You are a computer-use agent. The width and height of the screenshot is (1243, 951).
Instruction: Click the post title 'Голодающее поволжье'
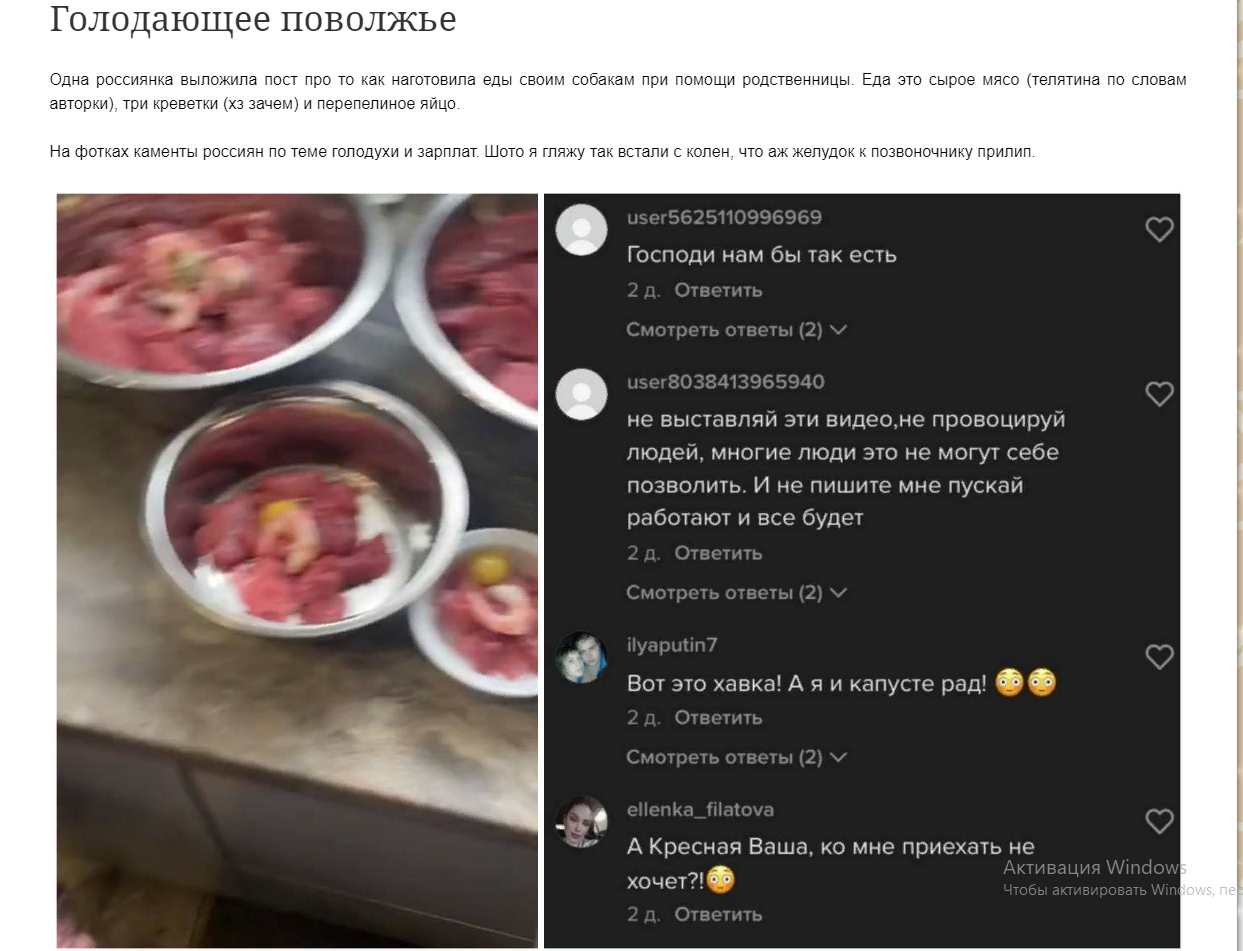(x=253, y=18)
